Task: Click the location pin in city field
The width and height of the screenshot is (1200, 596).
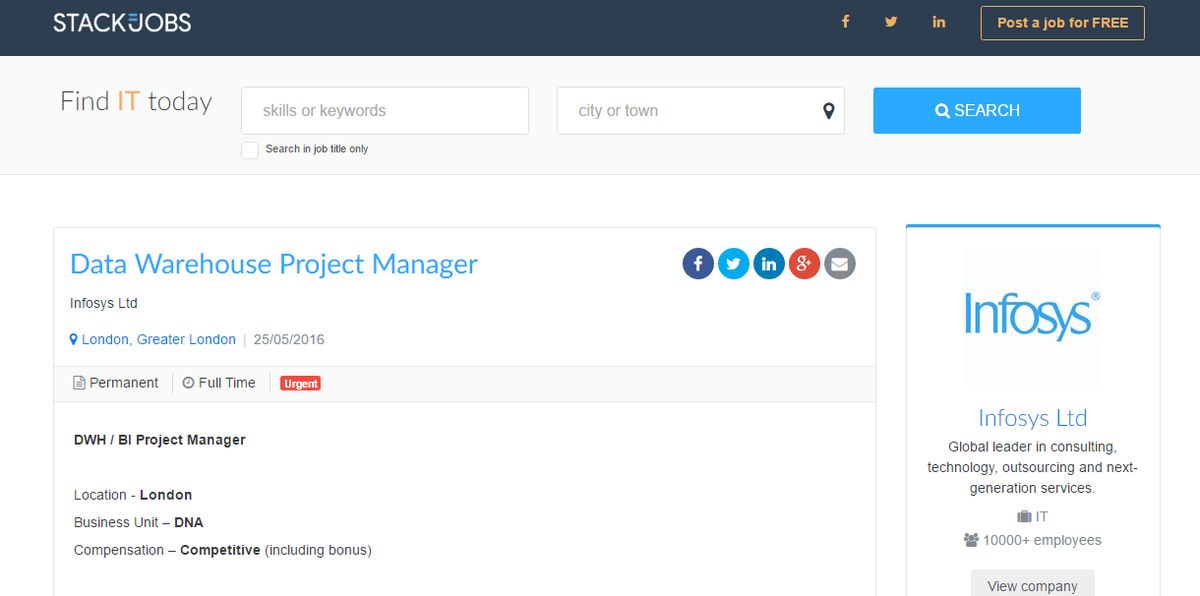Action: click(827, 111)
